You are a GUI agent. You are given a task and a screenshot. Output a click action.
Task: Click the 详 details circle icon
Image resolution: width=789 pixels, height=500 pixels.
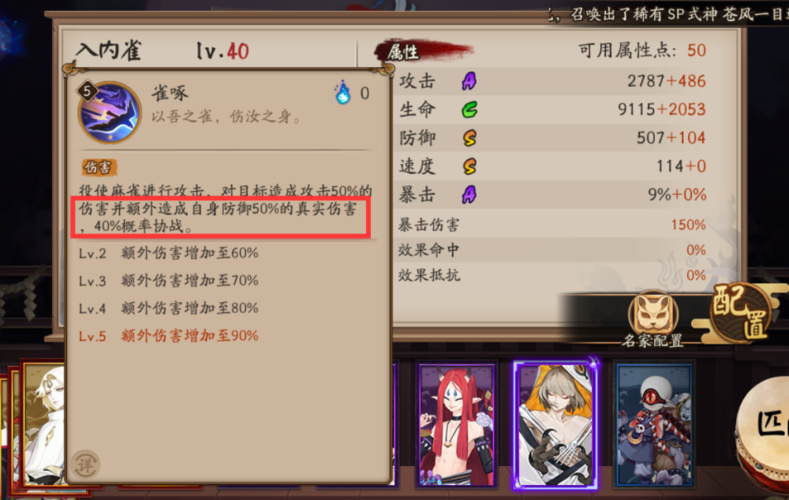click(85, 465)
